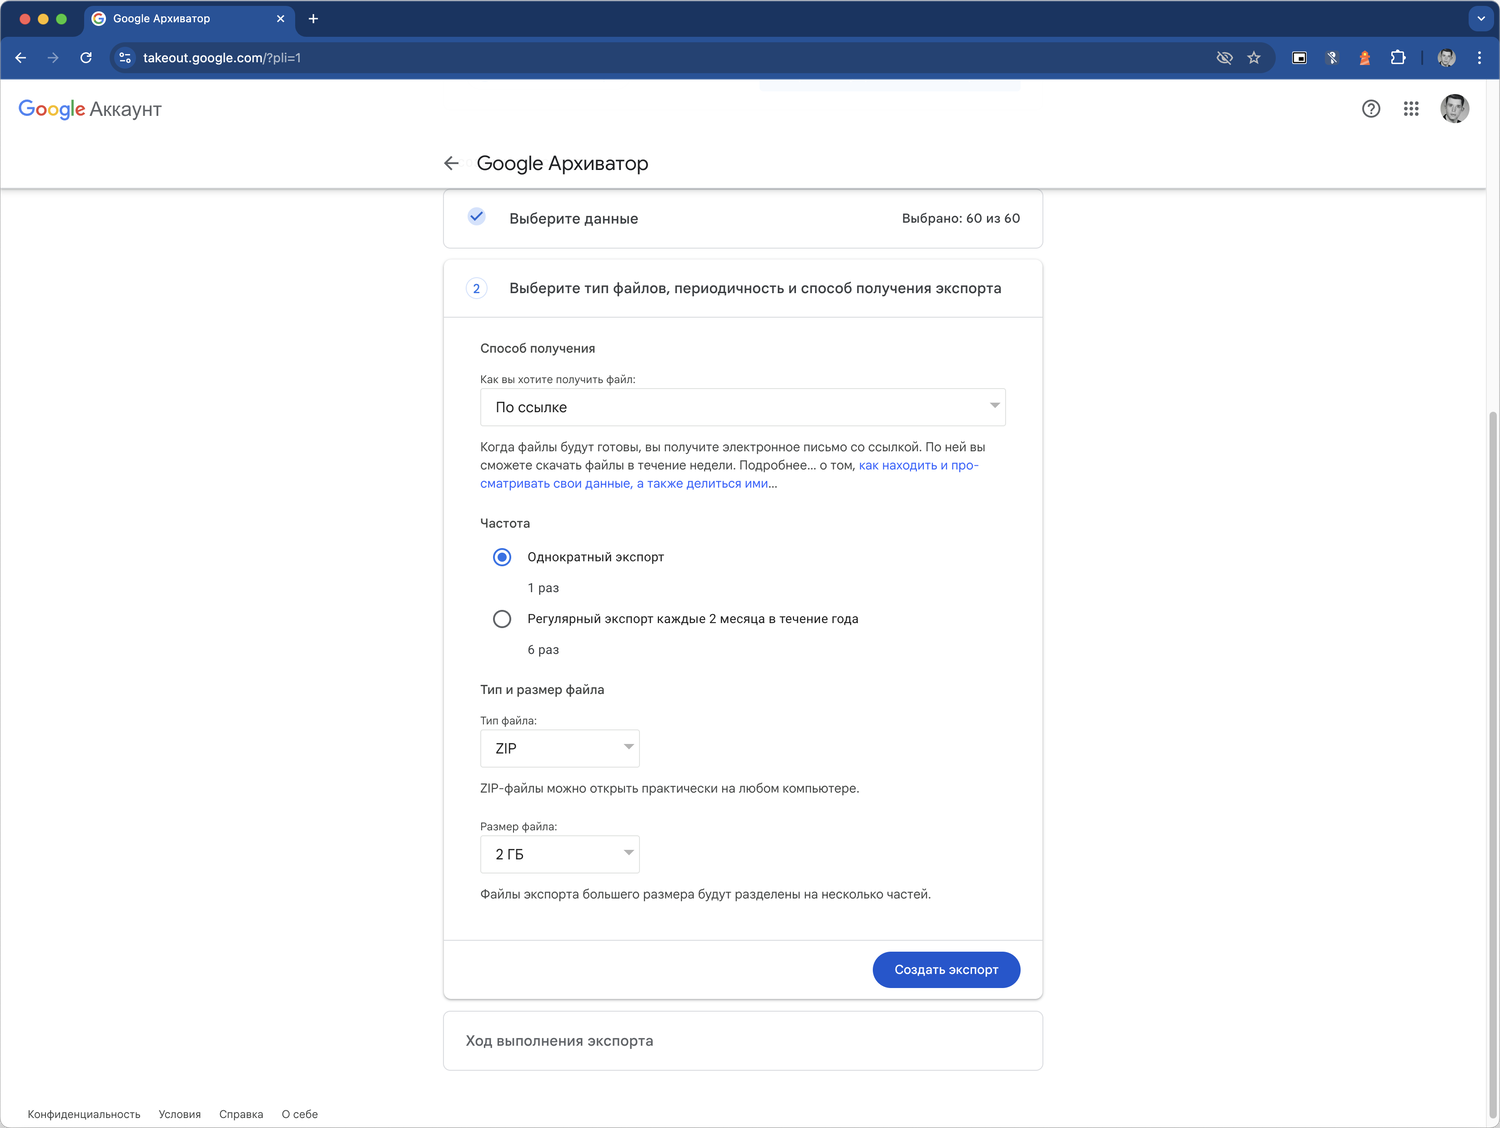This screenshot has width=1500, height=1128.
Task: Click the step 2 header about file type
Action: (743, 289)
